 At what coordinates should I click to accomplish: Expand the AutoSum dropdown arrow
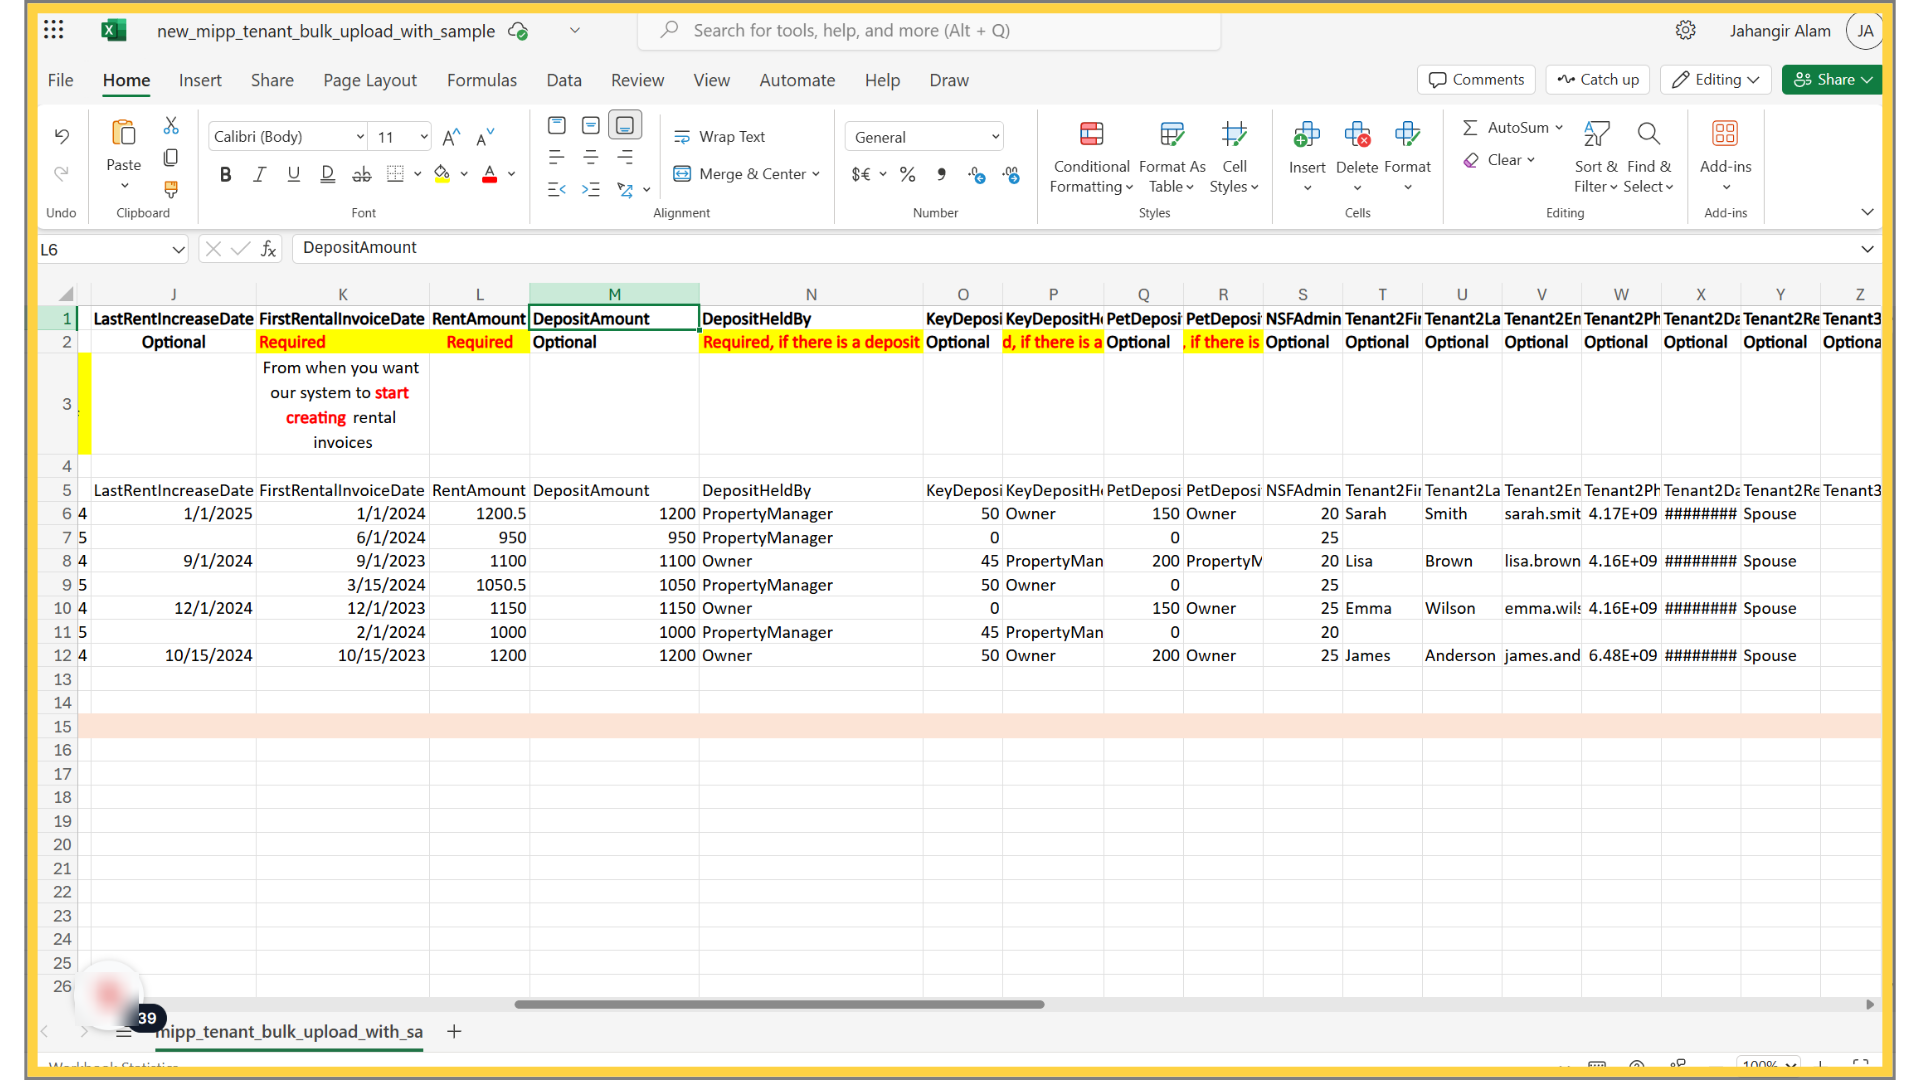point(1559,128)
